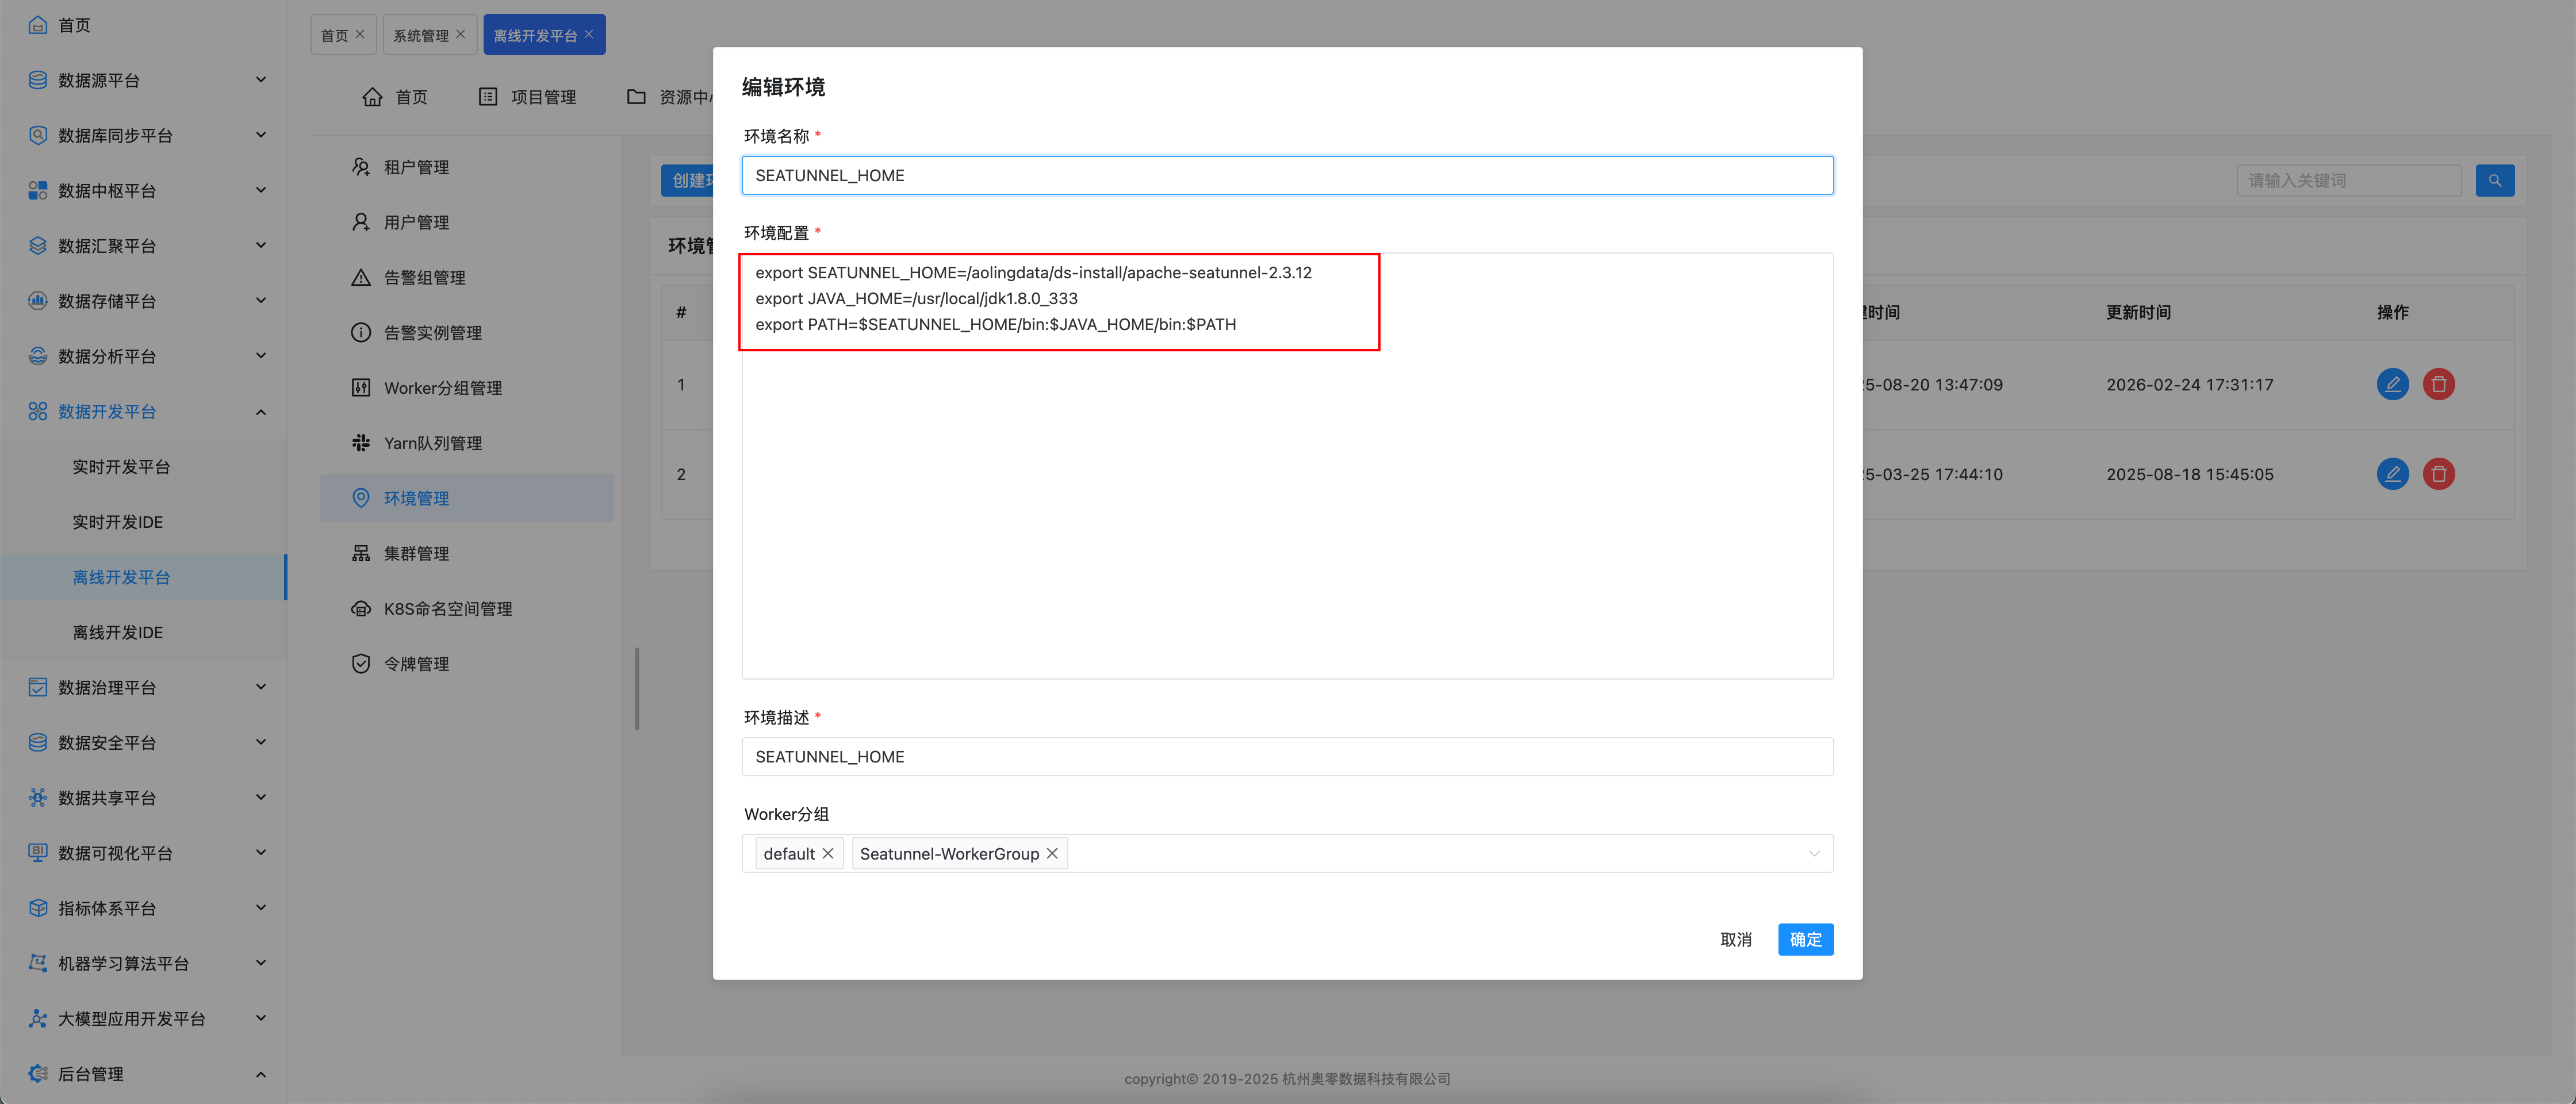Click Yarn队列管理 icon entry
2576x1104 pixels.
click(x=361, y=443)
